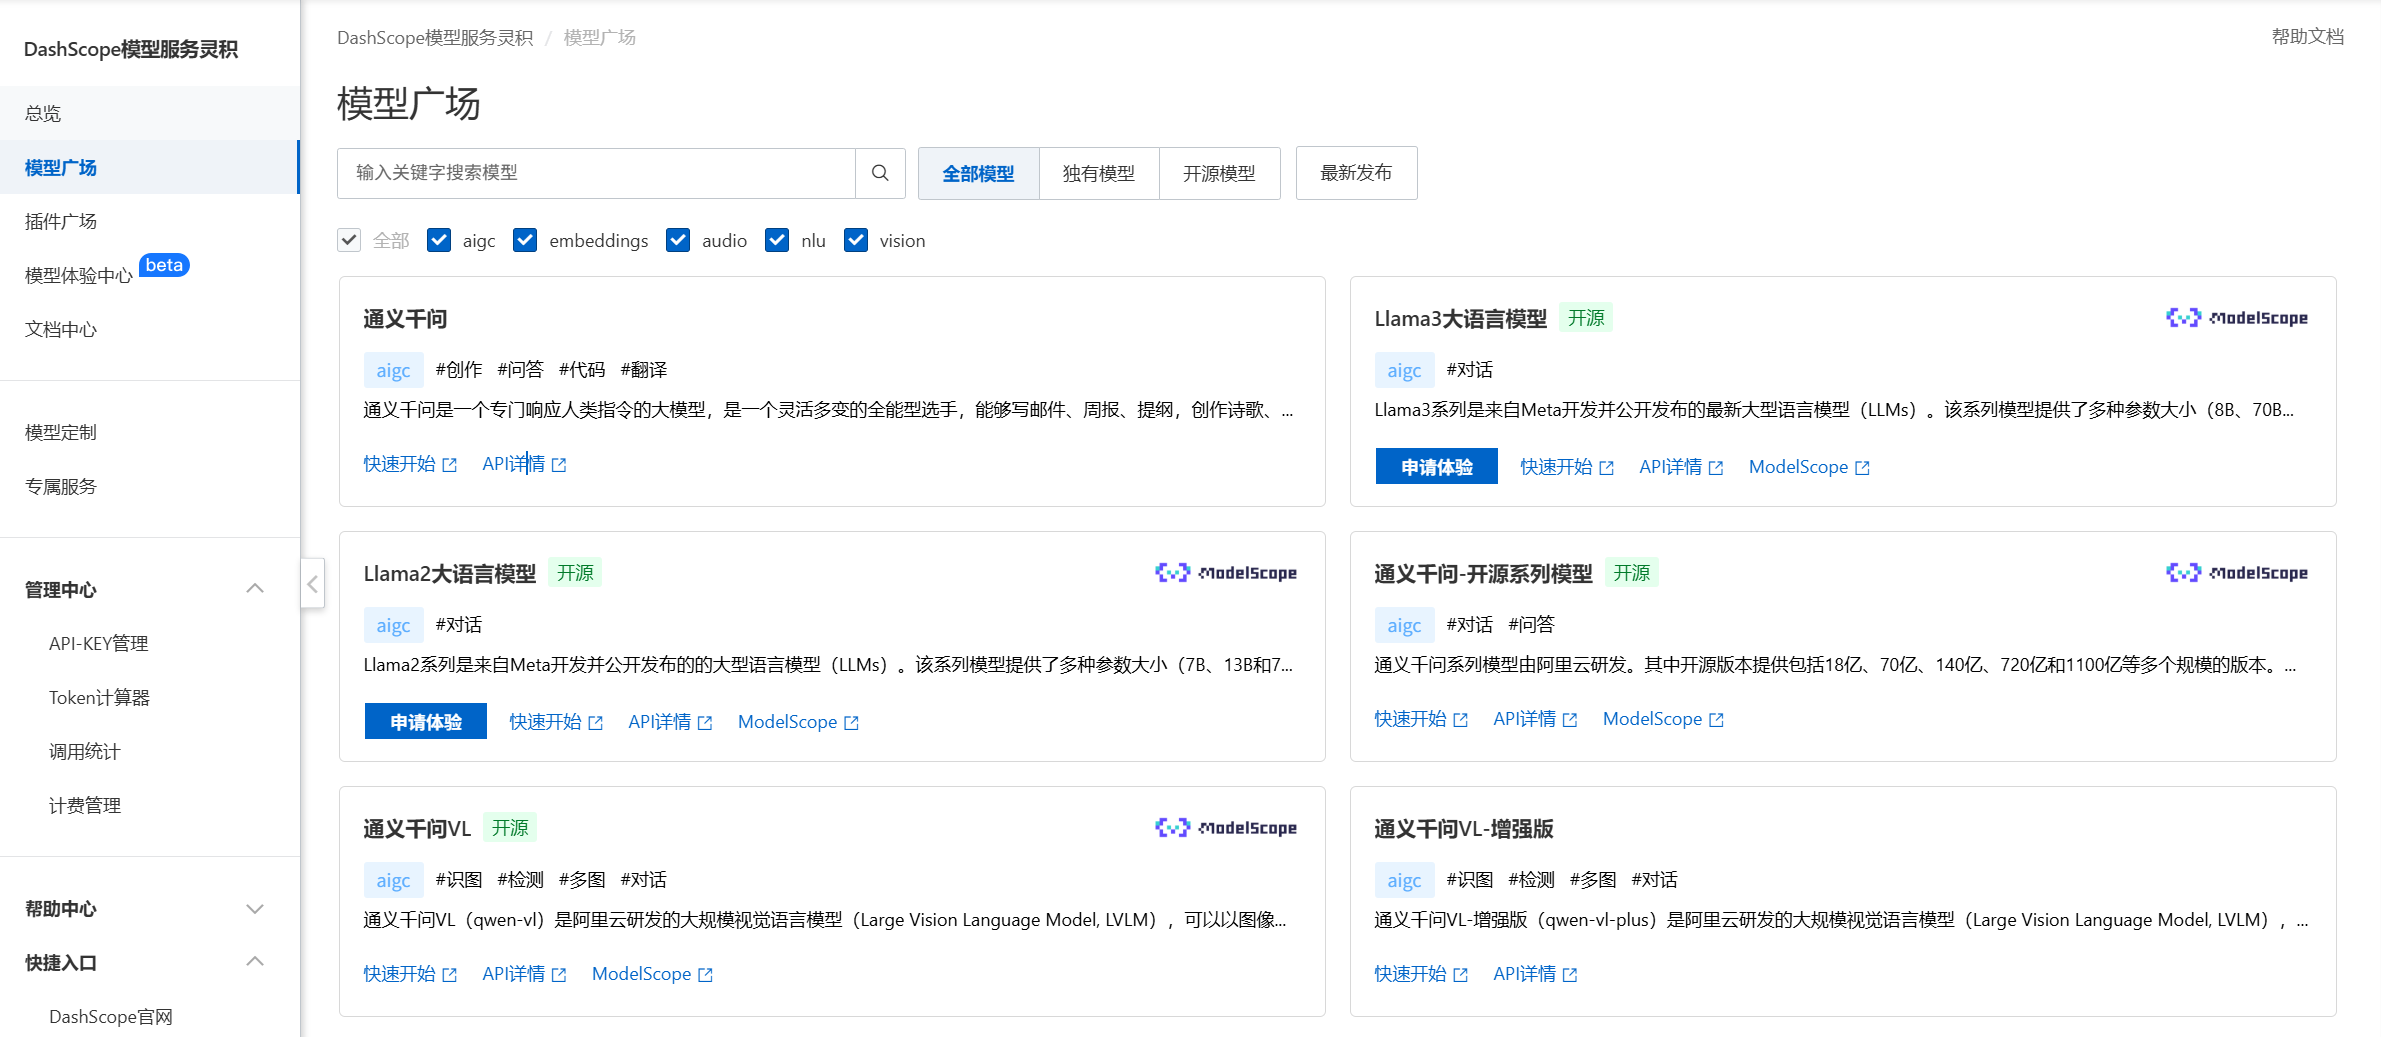
Task: Sort by 最新发布
Action: point(1356,173)
